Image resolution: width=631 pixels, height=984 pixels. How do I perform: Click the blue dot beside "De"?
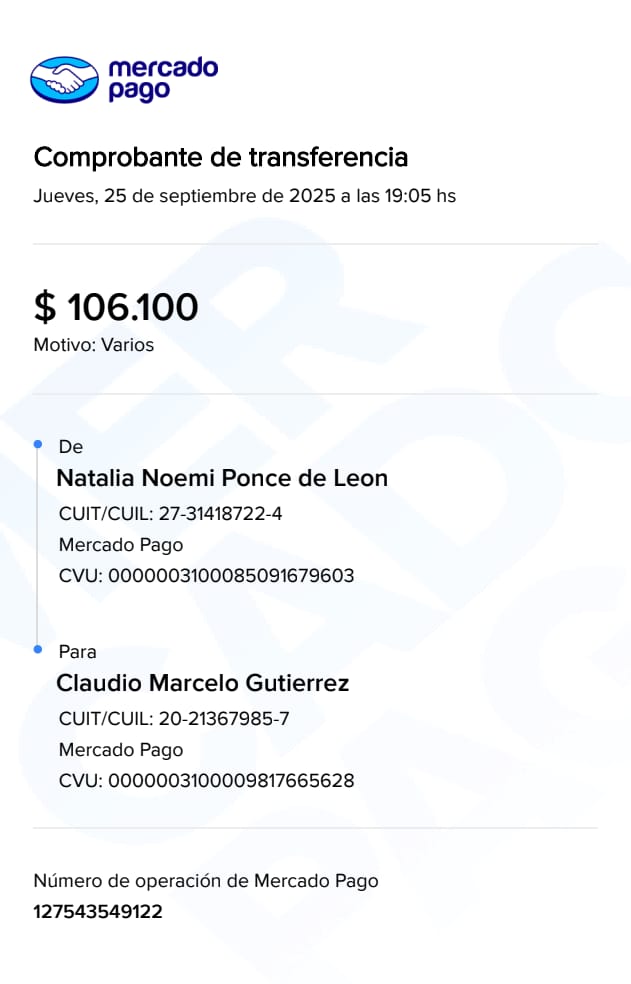pyautogui.click(x=38, y=443)
